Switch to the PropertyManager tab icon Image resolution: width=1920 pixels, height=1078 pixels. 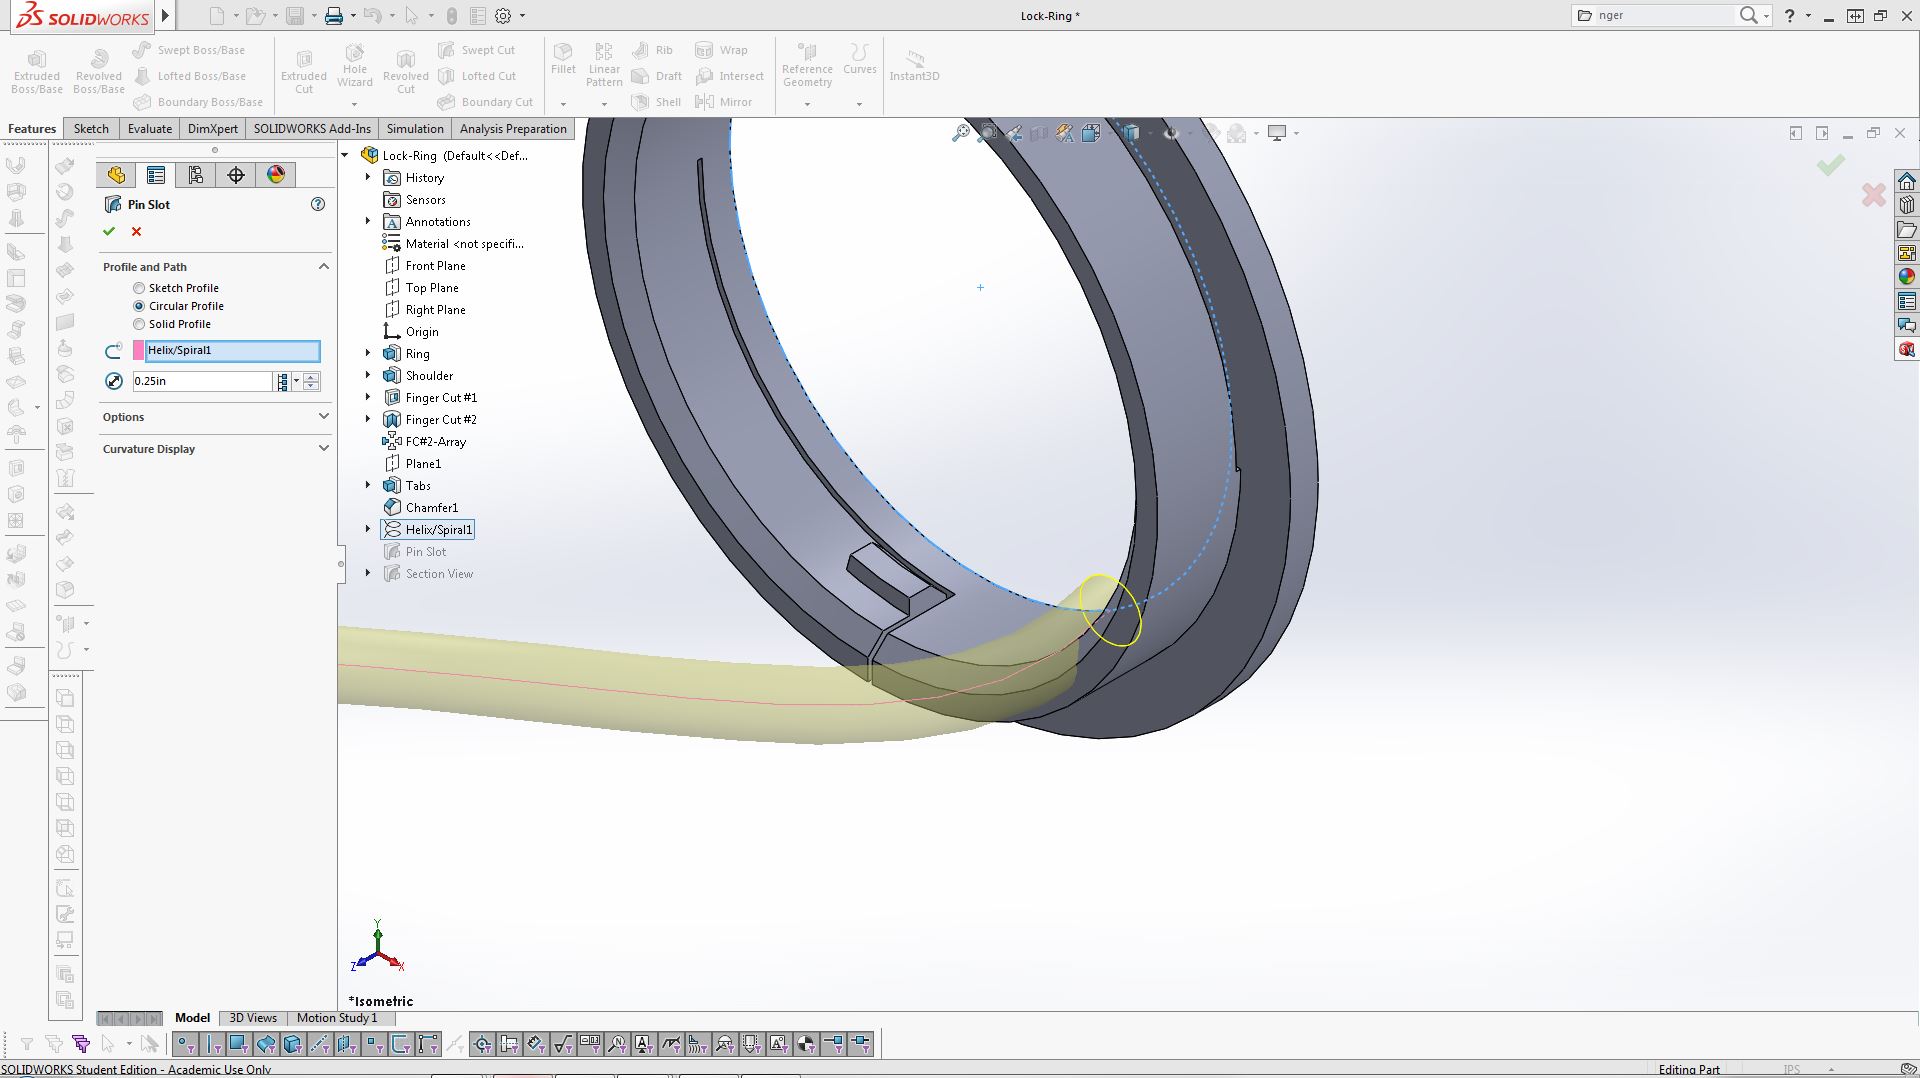click(x=156, y=175)
